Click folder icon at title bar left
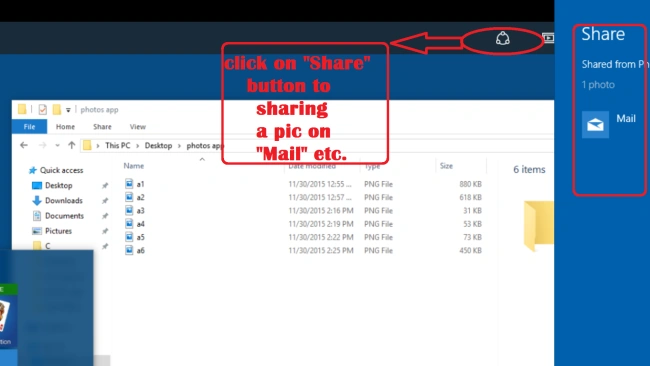The width and height of the screenshot is (650, 366). click(x=22, y=109)
